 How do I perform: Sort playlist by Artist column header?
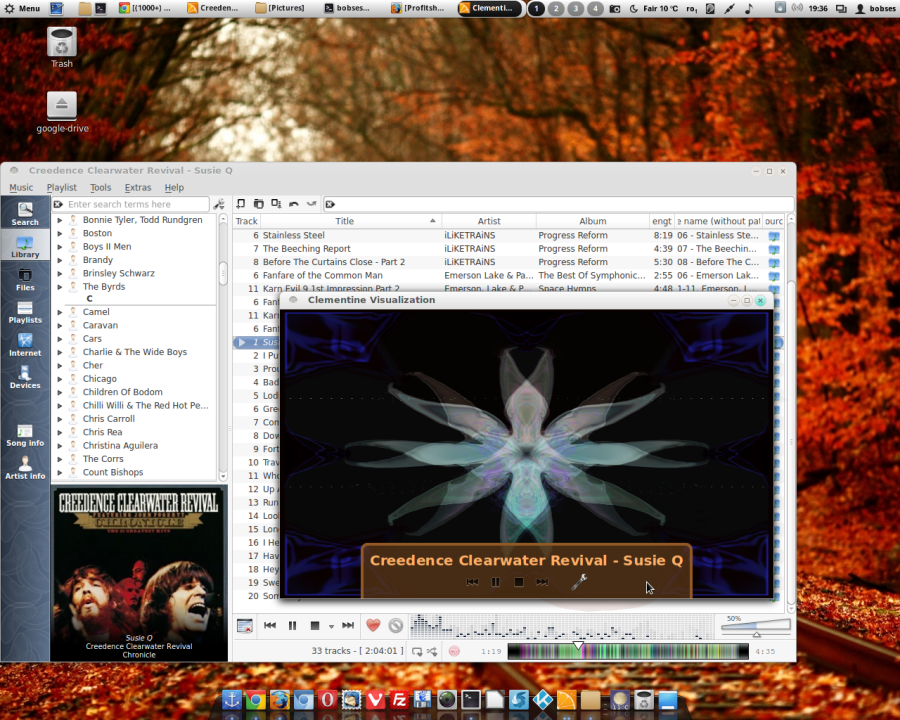489,221
